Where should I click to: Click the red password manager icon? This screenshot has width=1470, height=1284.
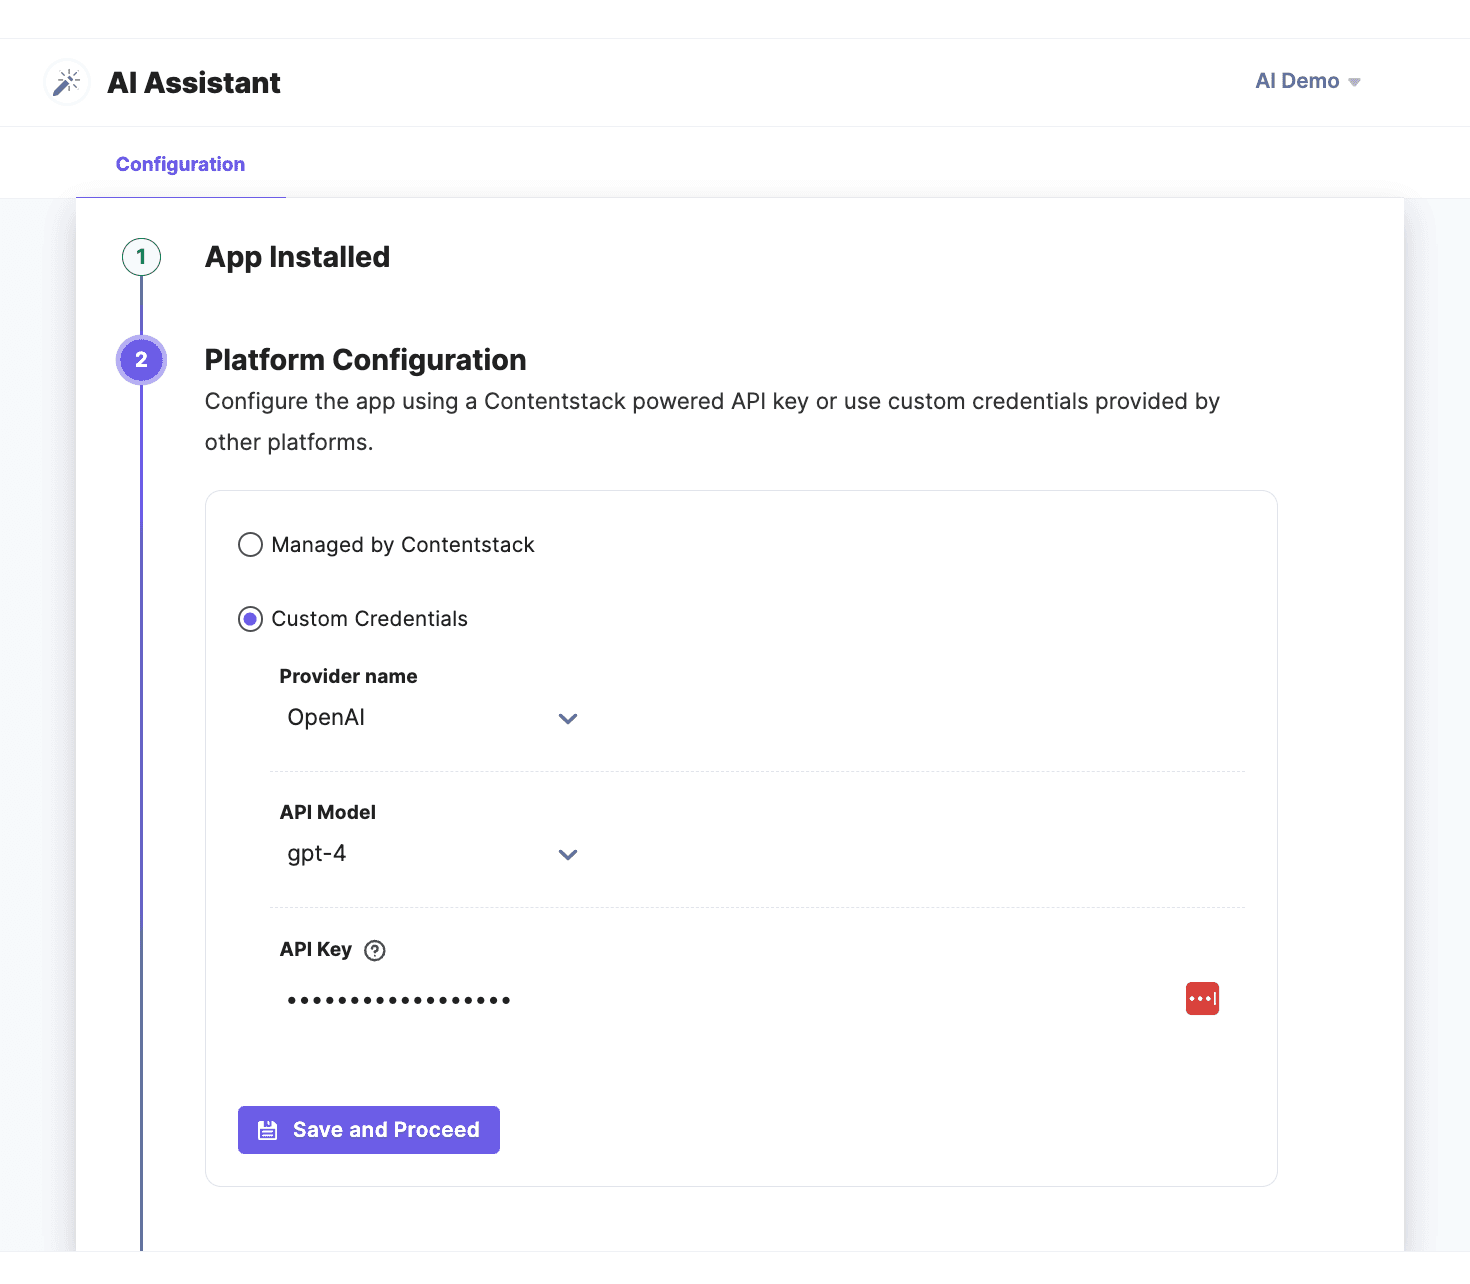click(x=1202, y=999)
